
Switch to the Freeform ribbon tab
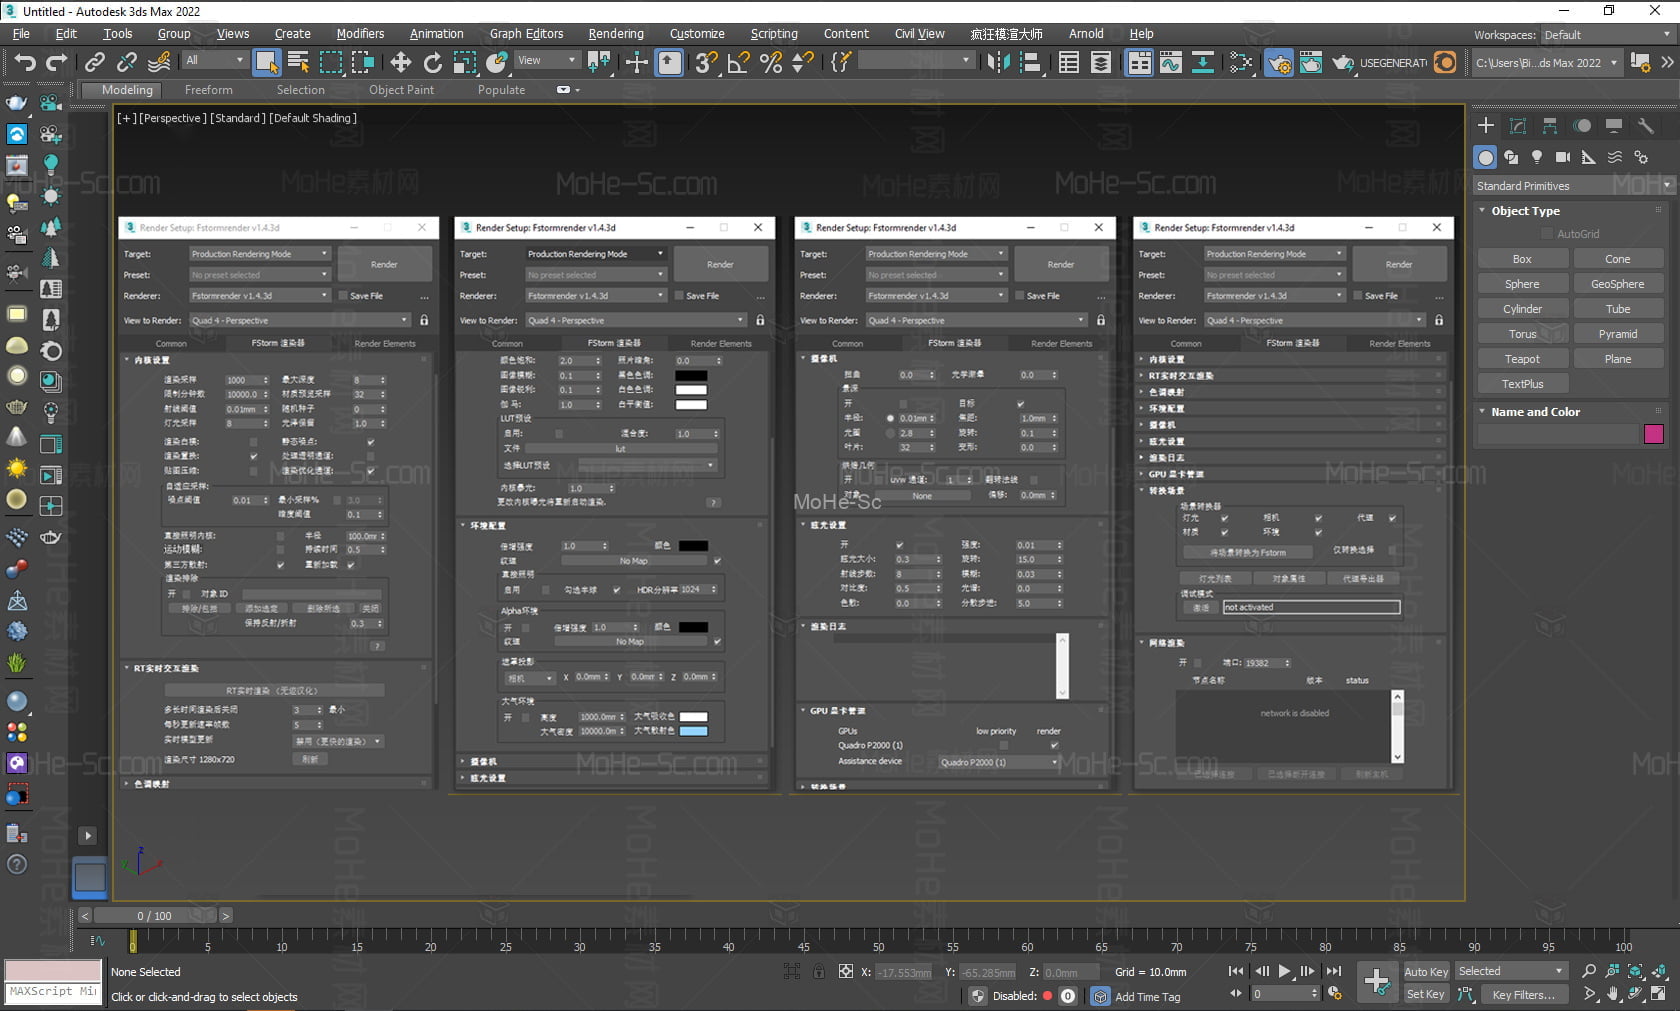[208, 90]
